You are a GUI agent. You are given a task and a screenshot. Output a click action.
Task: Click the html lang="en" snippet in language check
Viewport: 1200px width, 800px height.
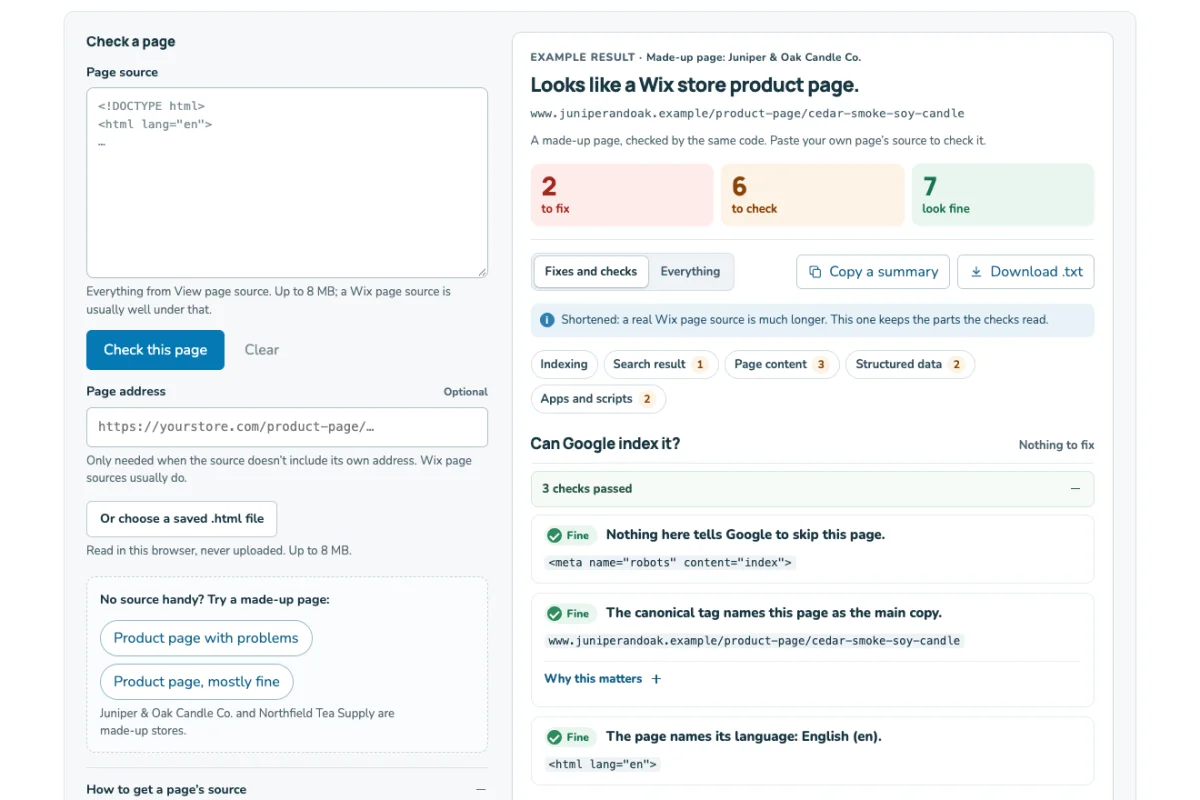[x=603, y=765]
